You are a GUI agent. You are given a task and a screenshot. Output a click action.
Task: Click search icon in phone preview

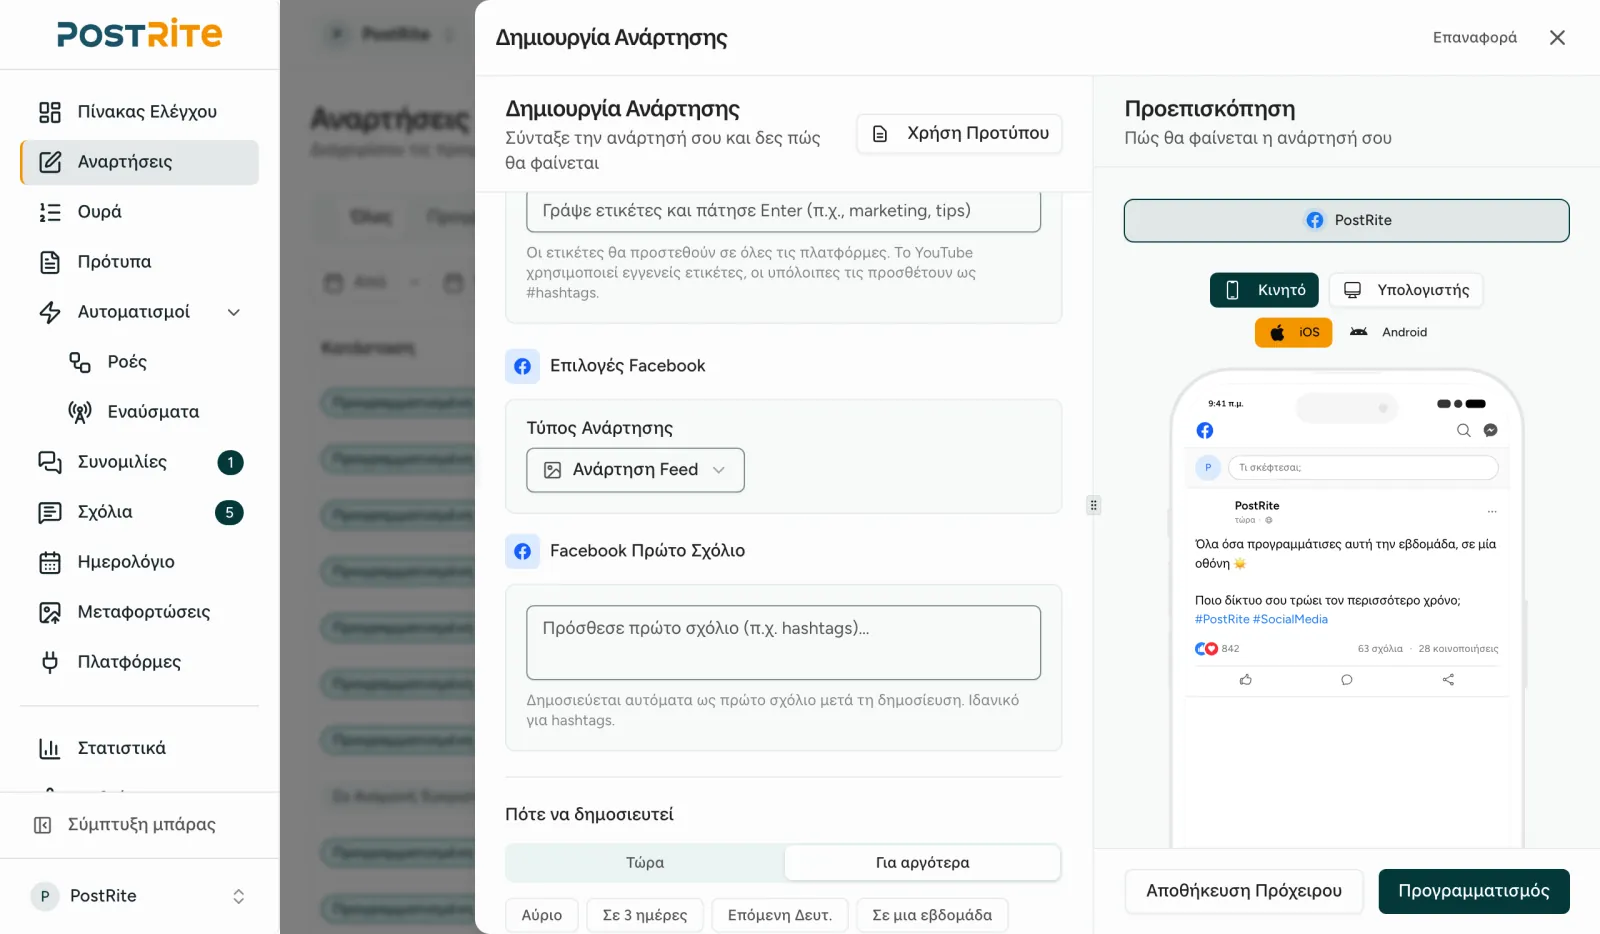pyautogui.click(x=1463, y=430)
